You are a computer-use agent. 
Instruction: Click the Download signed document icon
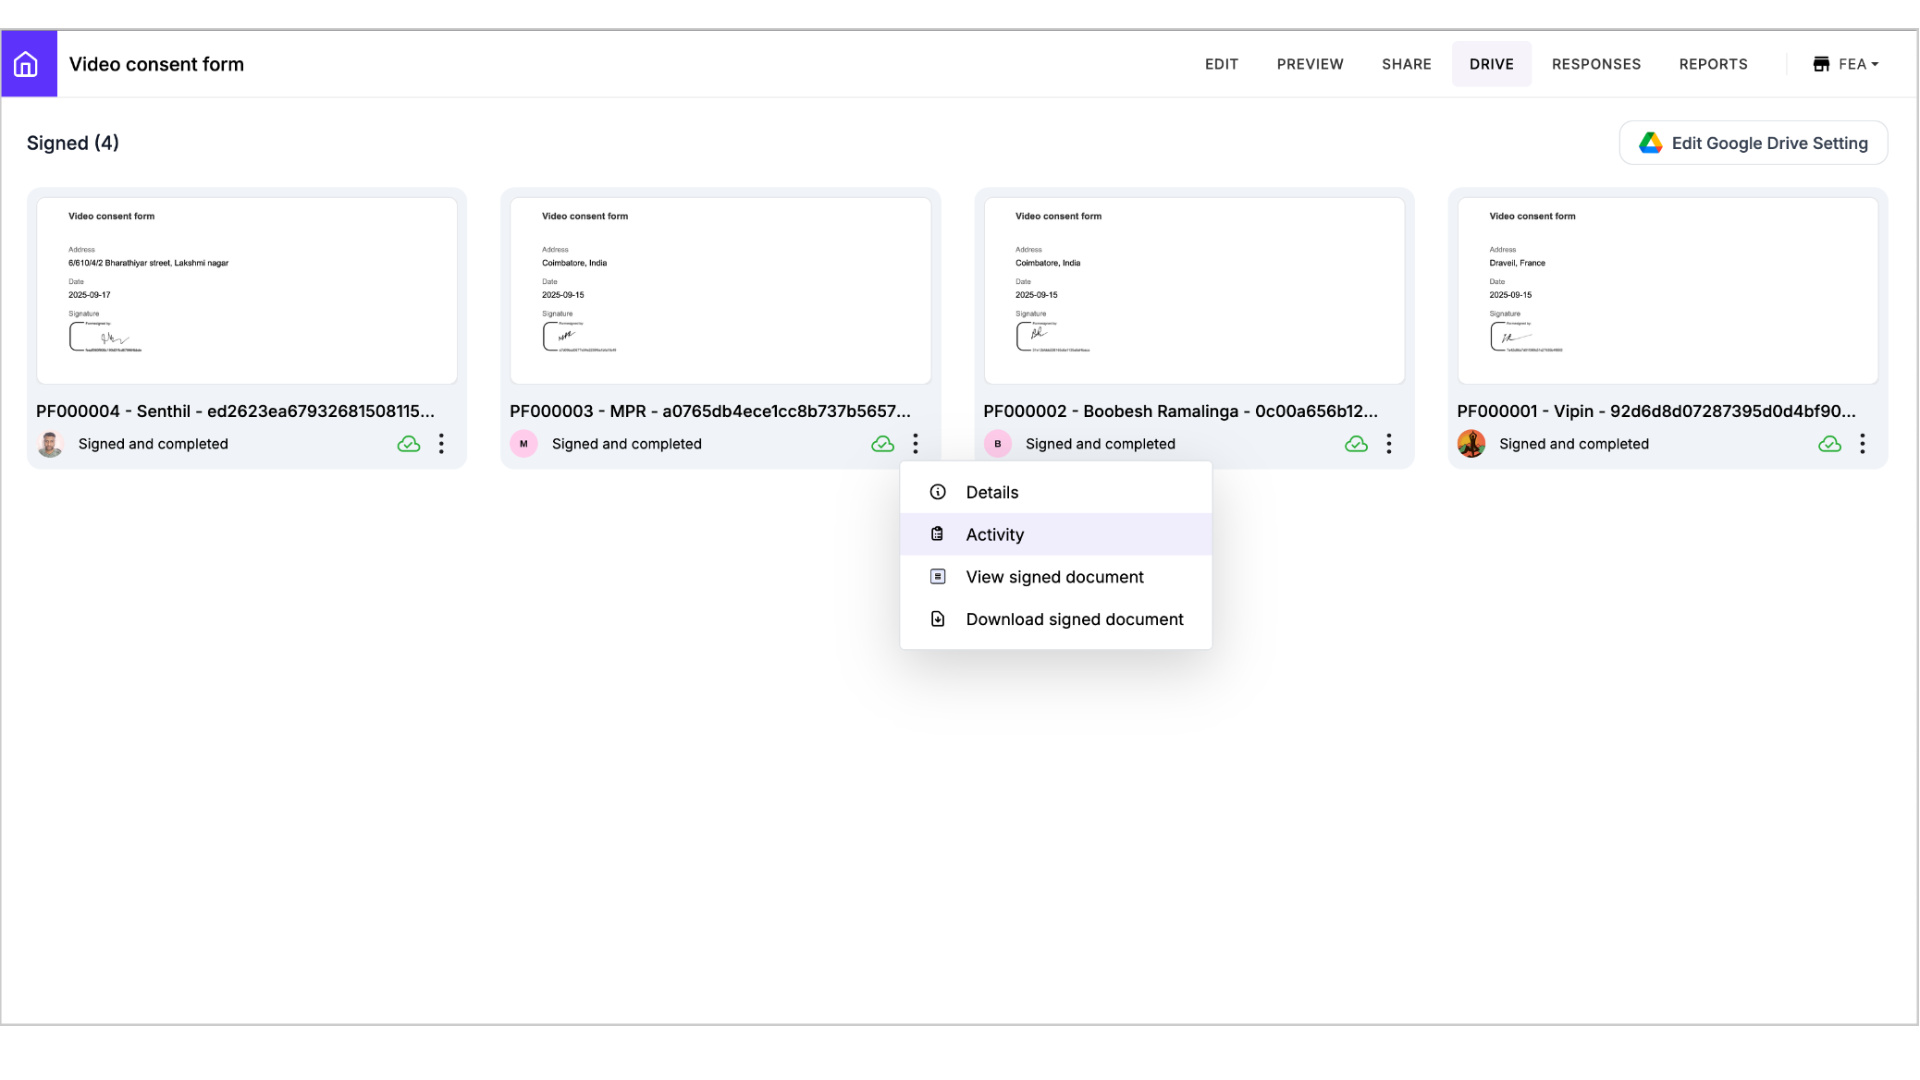(x=938, y=619)
